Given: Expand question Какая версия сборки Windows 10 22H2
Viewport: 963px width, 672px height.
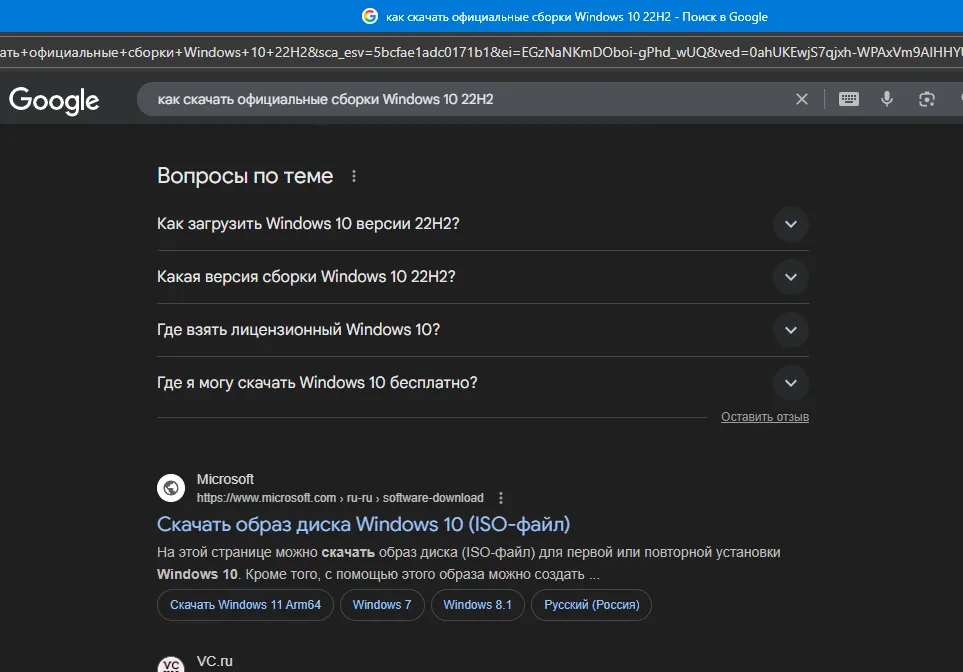Looking at the screenshot, I should tap(790, 277).
